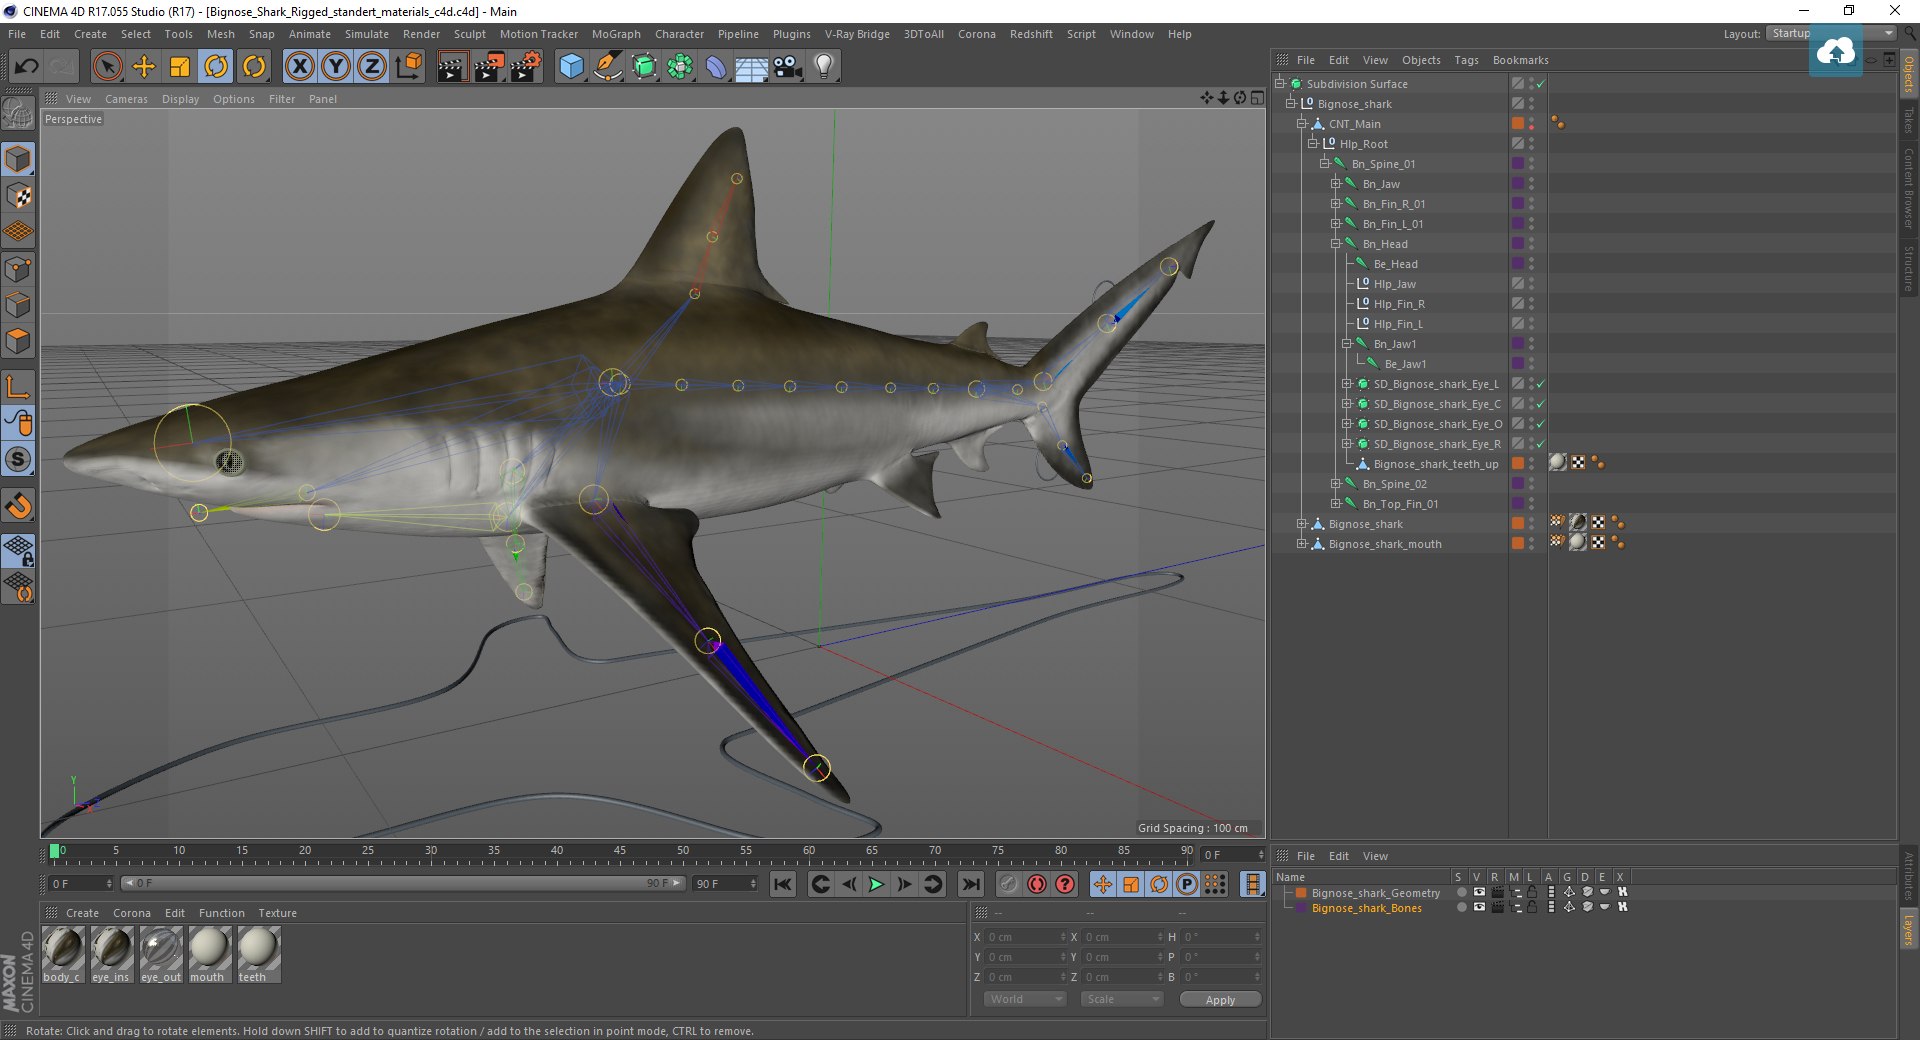This screenshot has width=1920, height=1040.
Task: Open the material manager Texture menu
Action: click(277, 913)
